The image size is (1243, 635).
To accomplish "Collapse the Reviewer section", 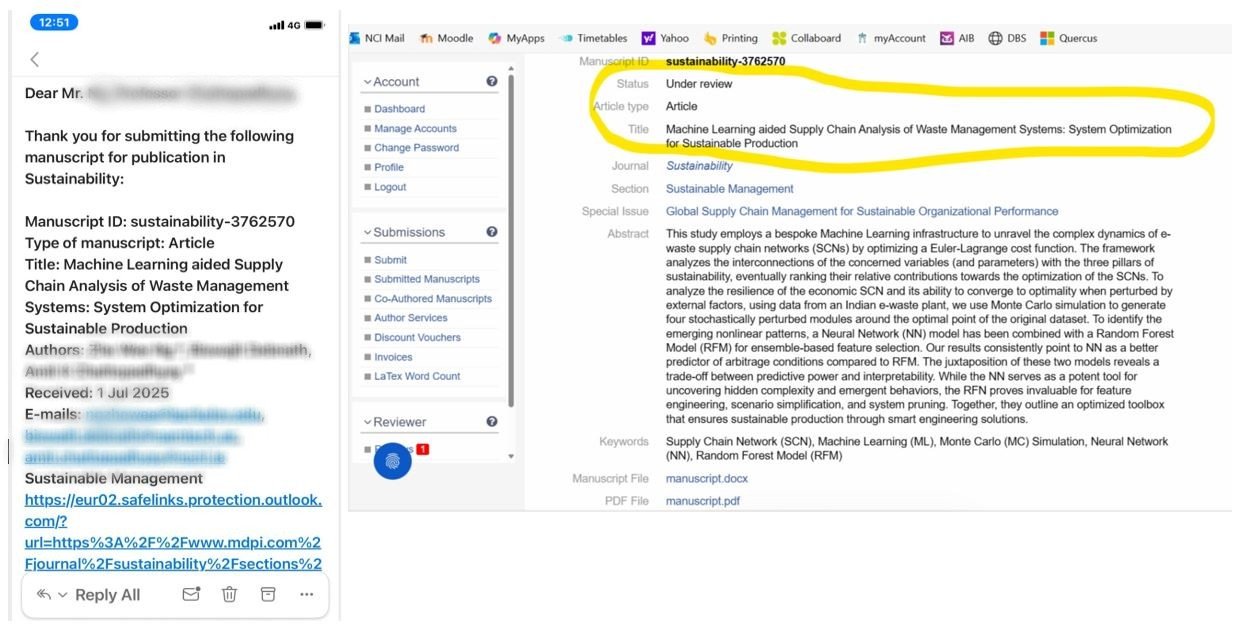I will point(394,422).
